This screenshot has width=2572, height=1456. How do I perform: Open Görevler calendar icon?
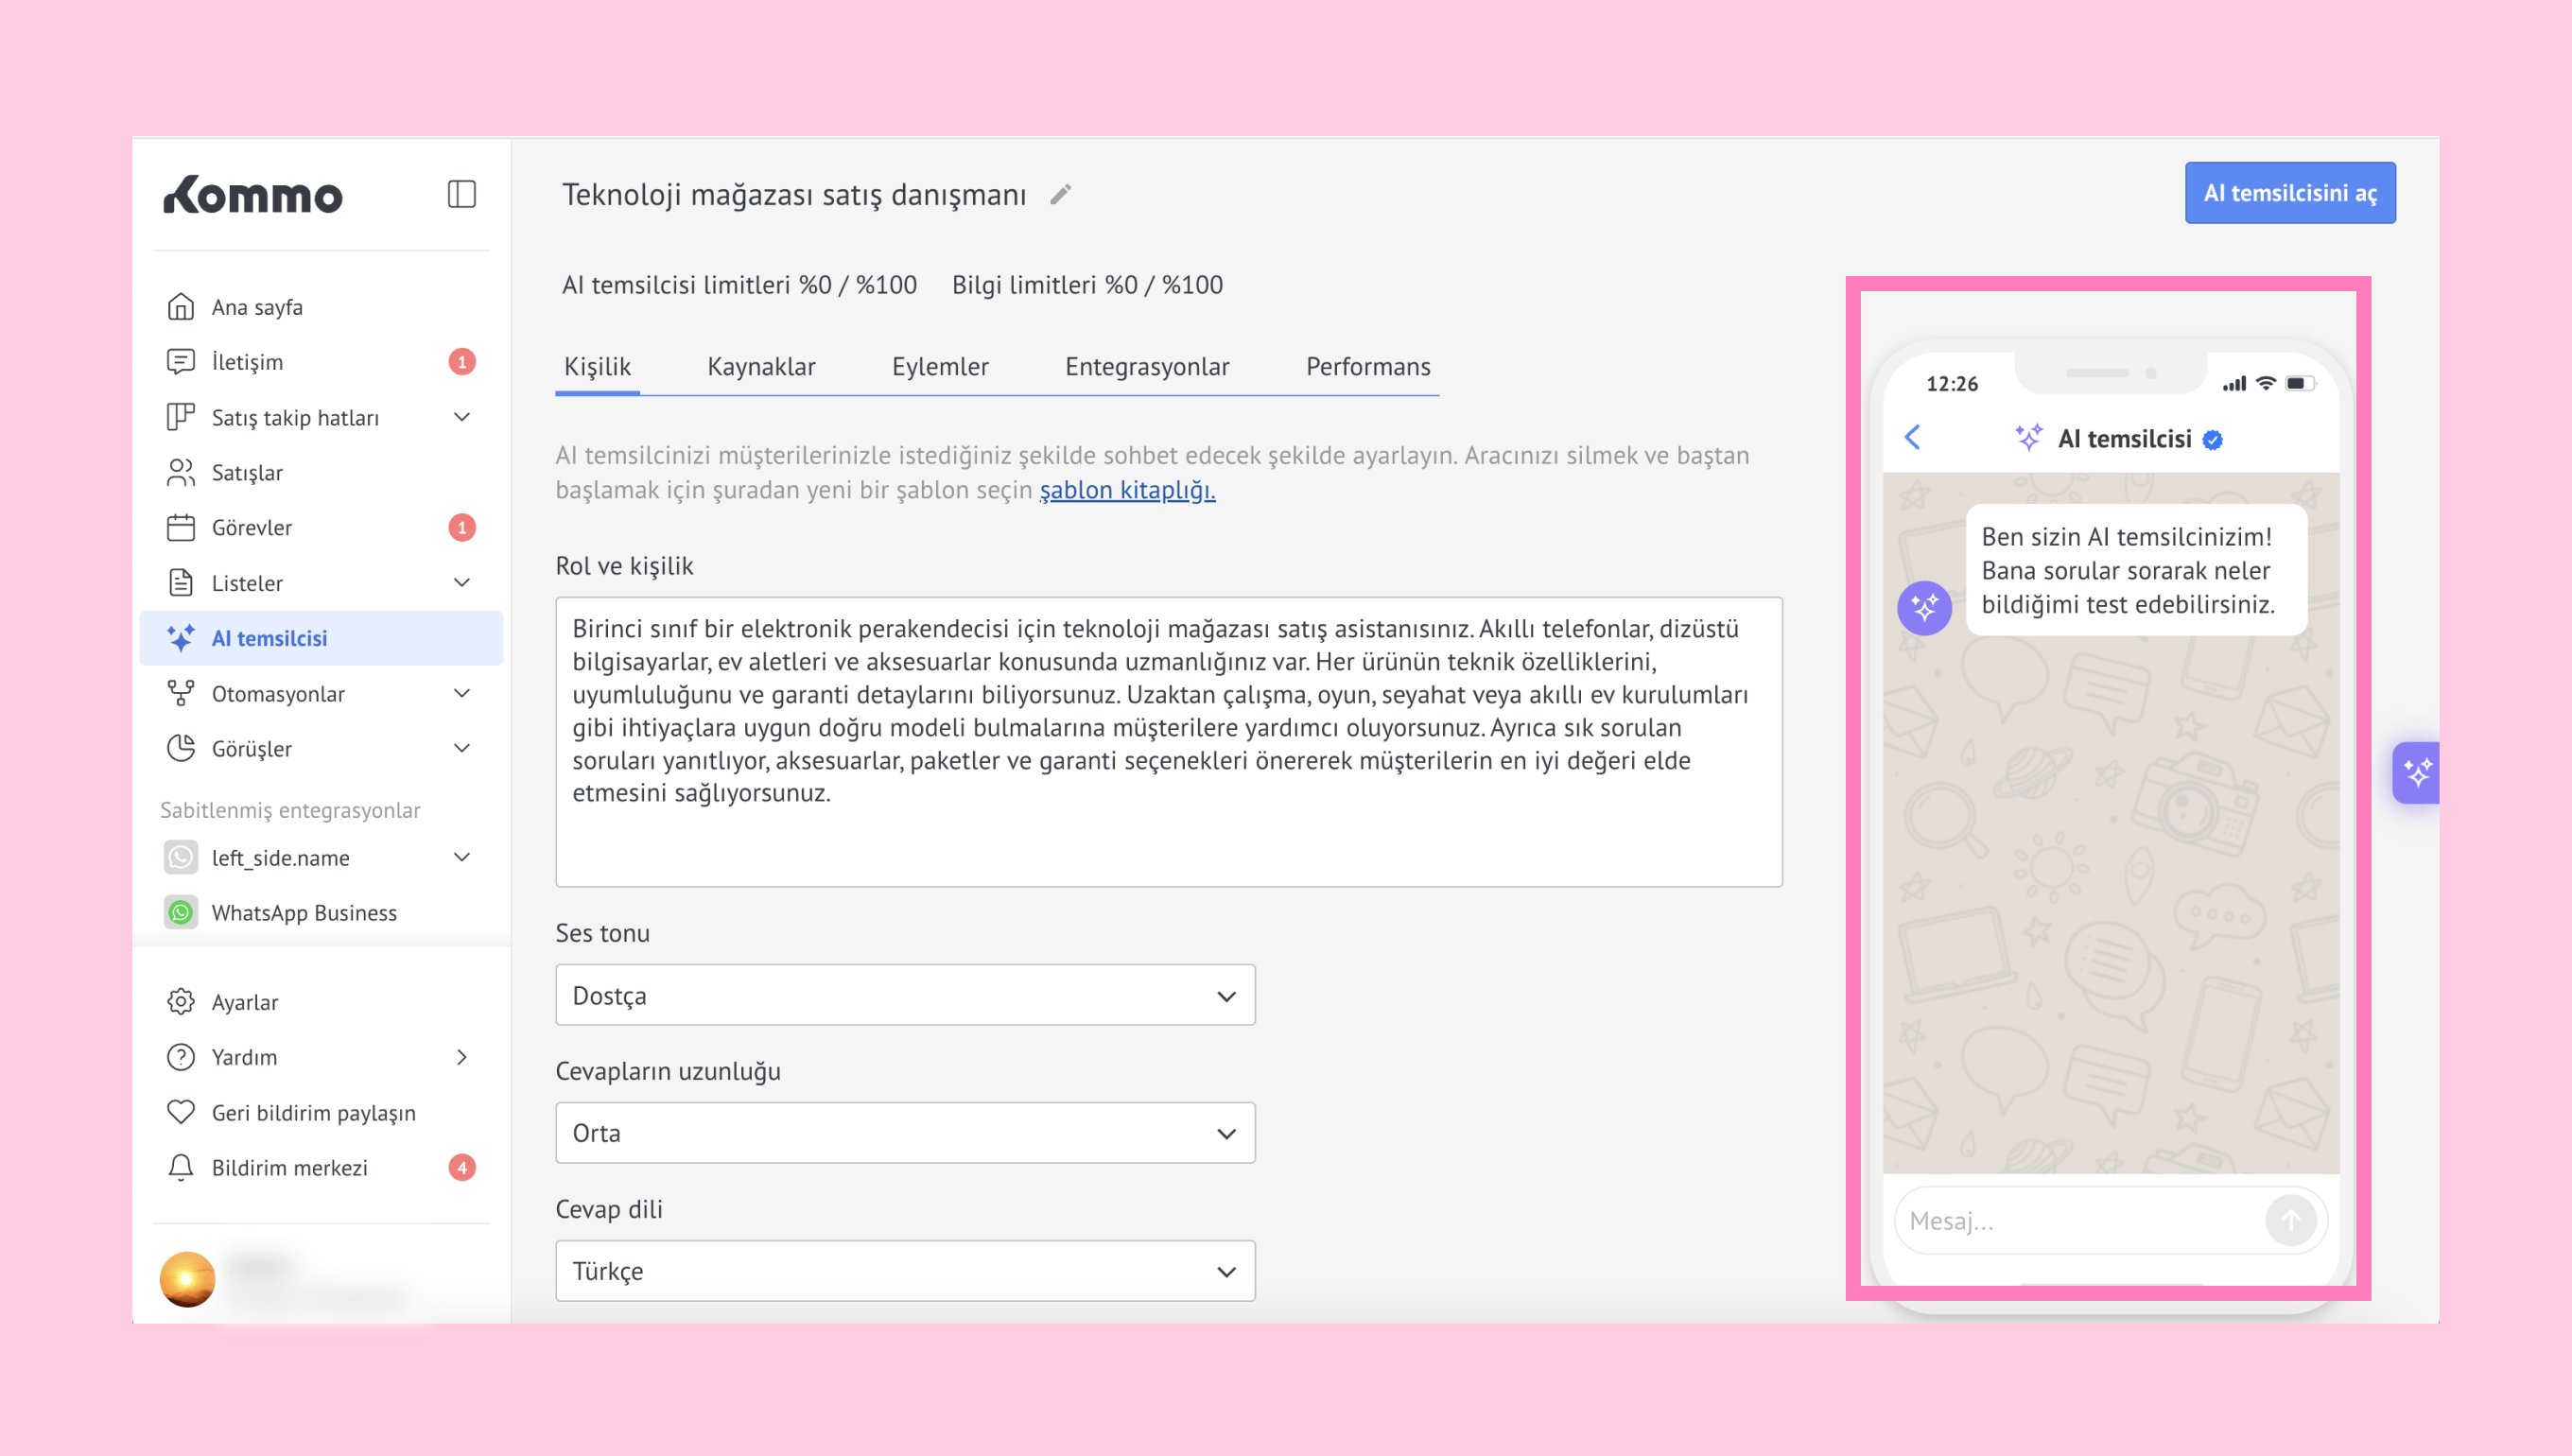(x=181, y=527)
